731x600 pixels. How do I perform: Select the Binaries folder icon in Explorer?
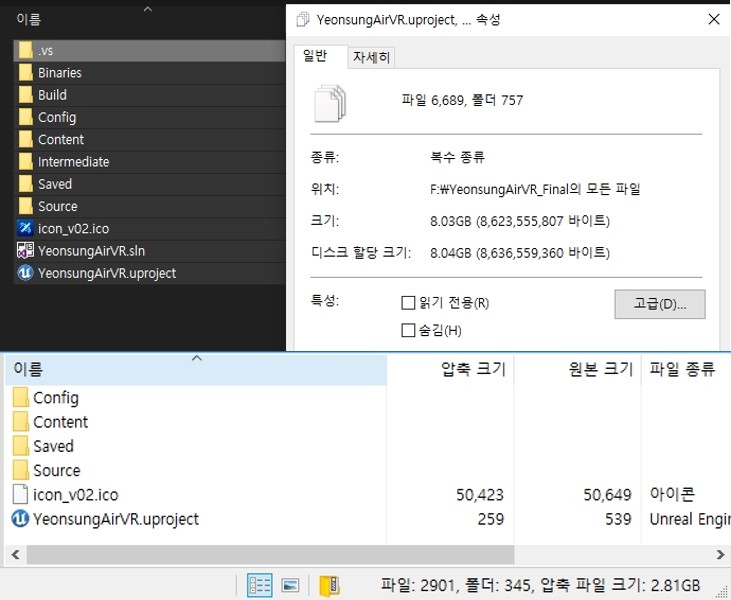[x=26, y=73]
